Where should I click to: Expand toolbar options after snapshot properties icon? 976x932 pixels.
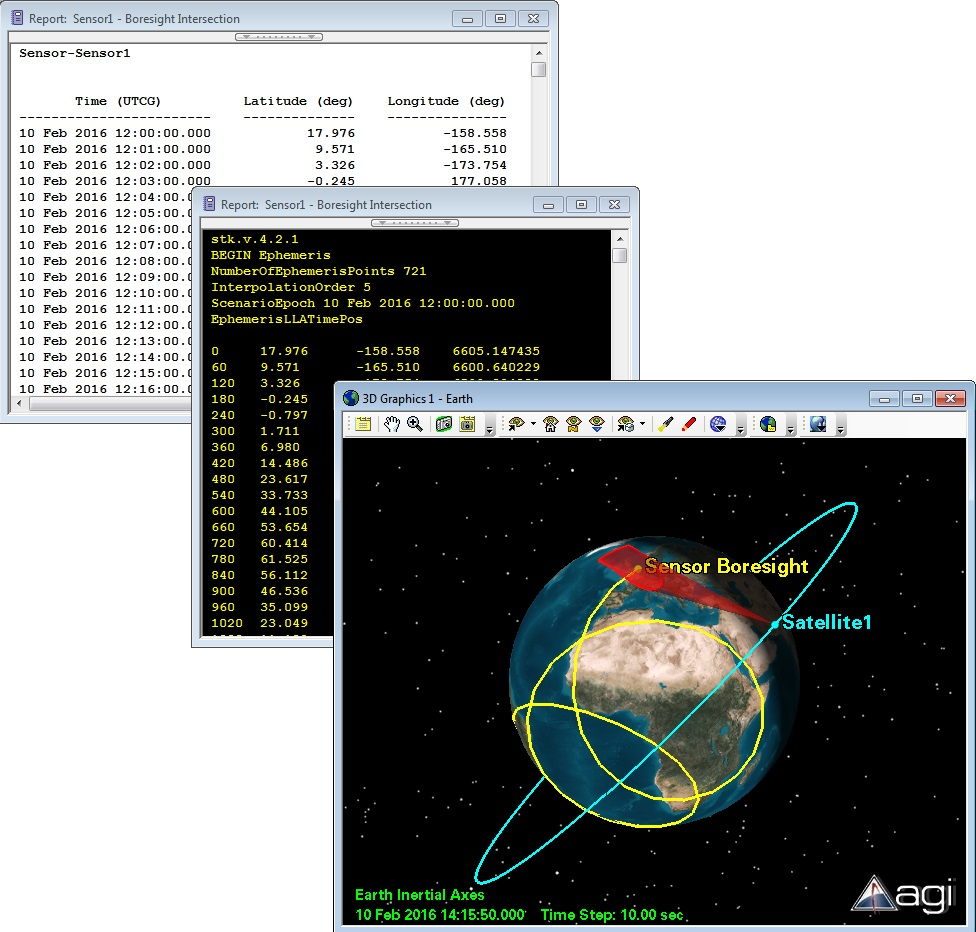[x=489, y=428]
